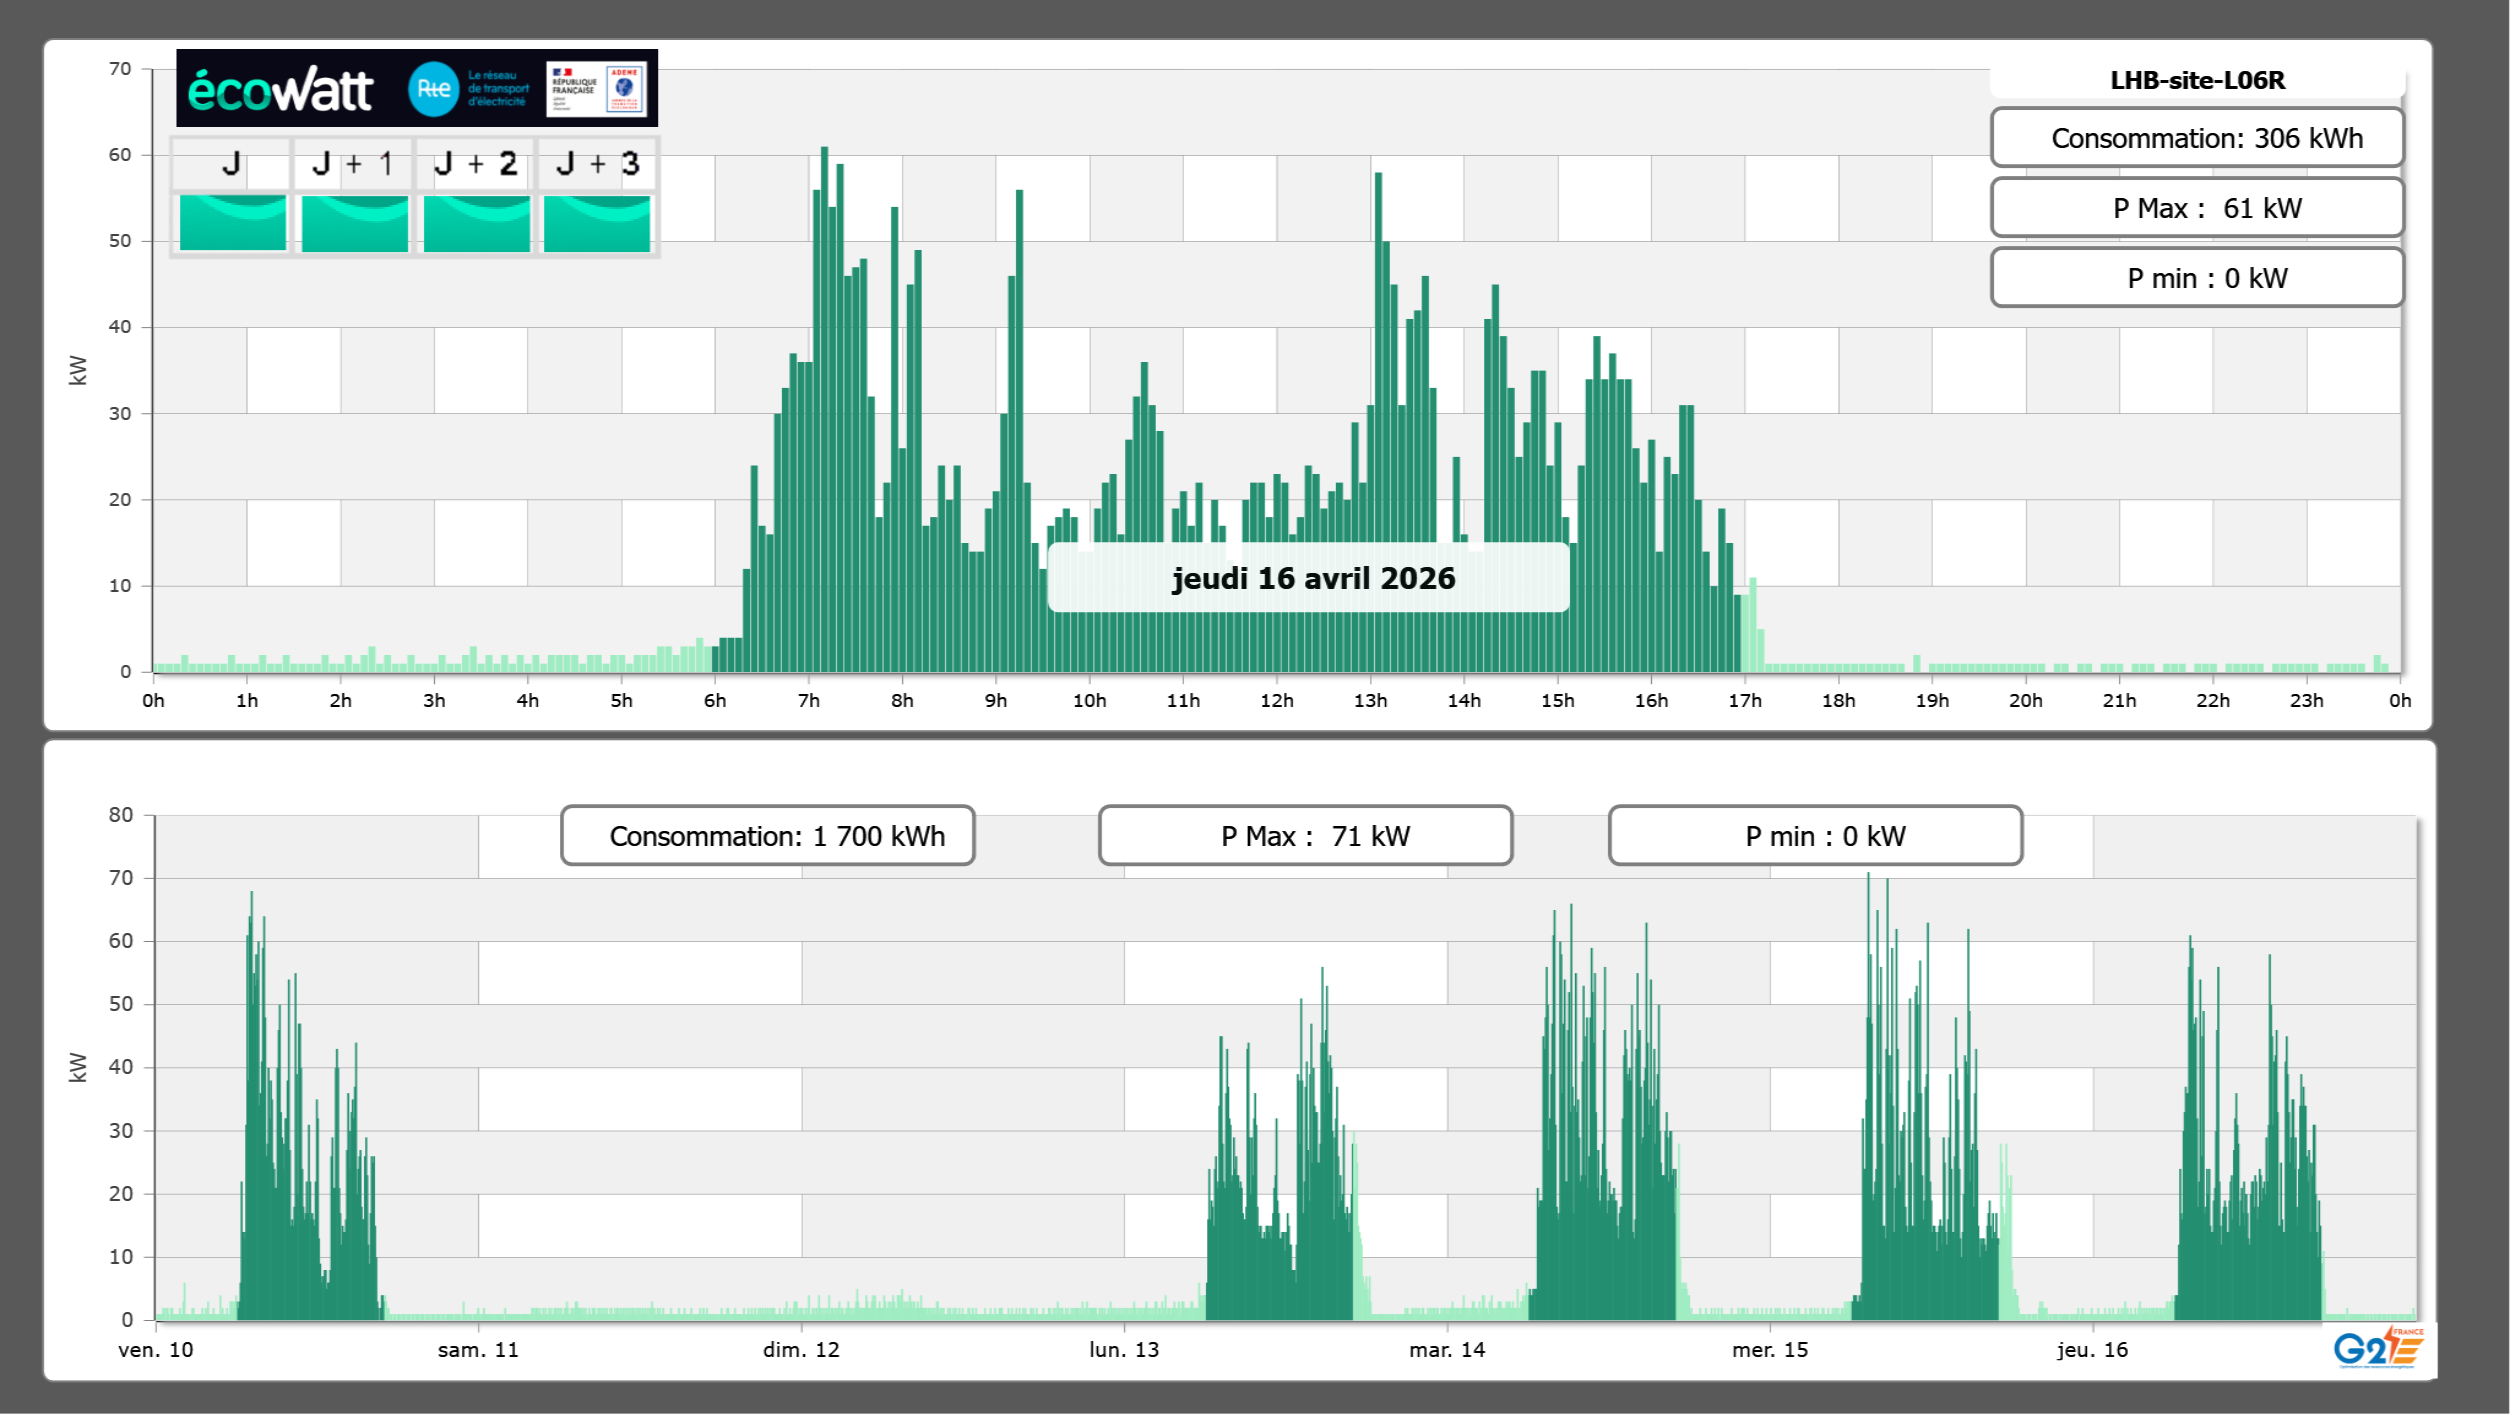The height and width of the screenshot is (1415, 2511).
Task: Click the green signal tile under J + 3
Action: click(597, 222)
